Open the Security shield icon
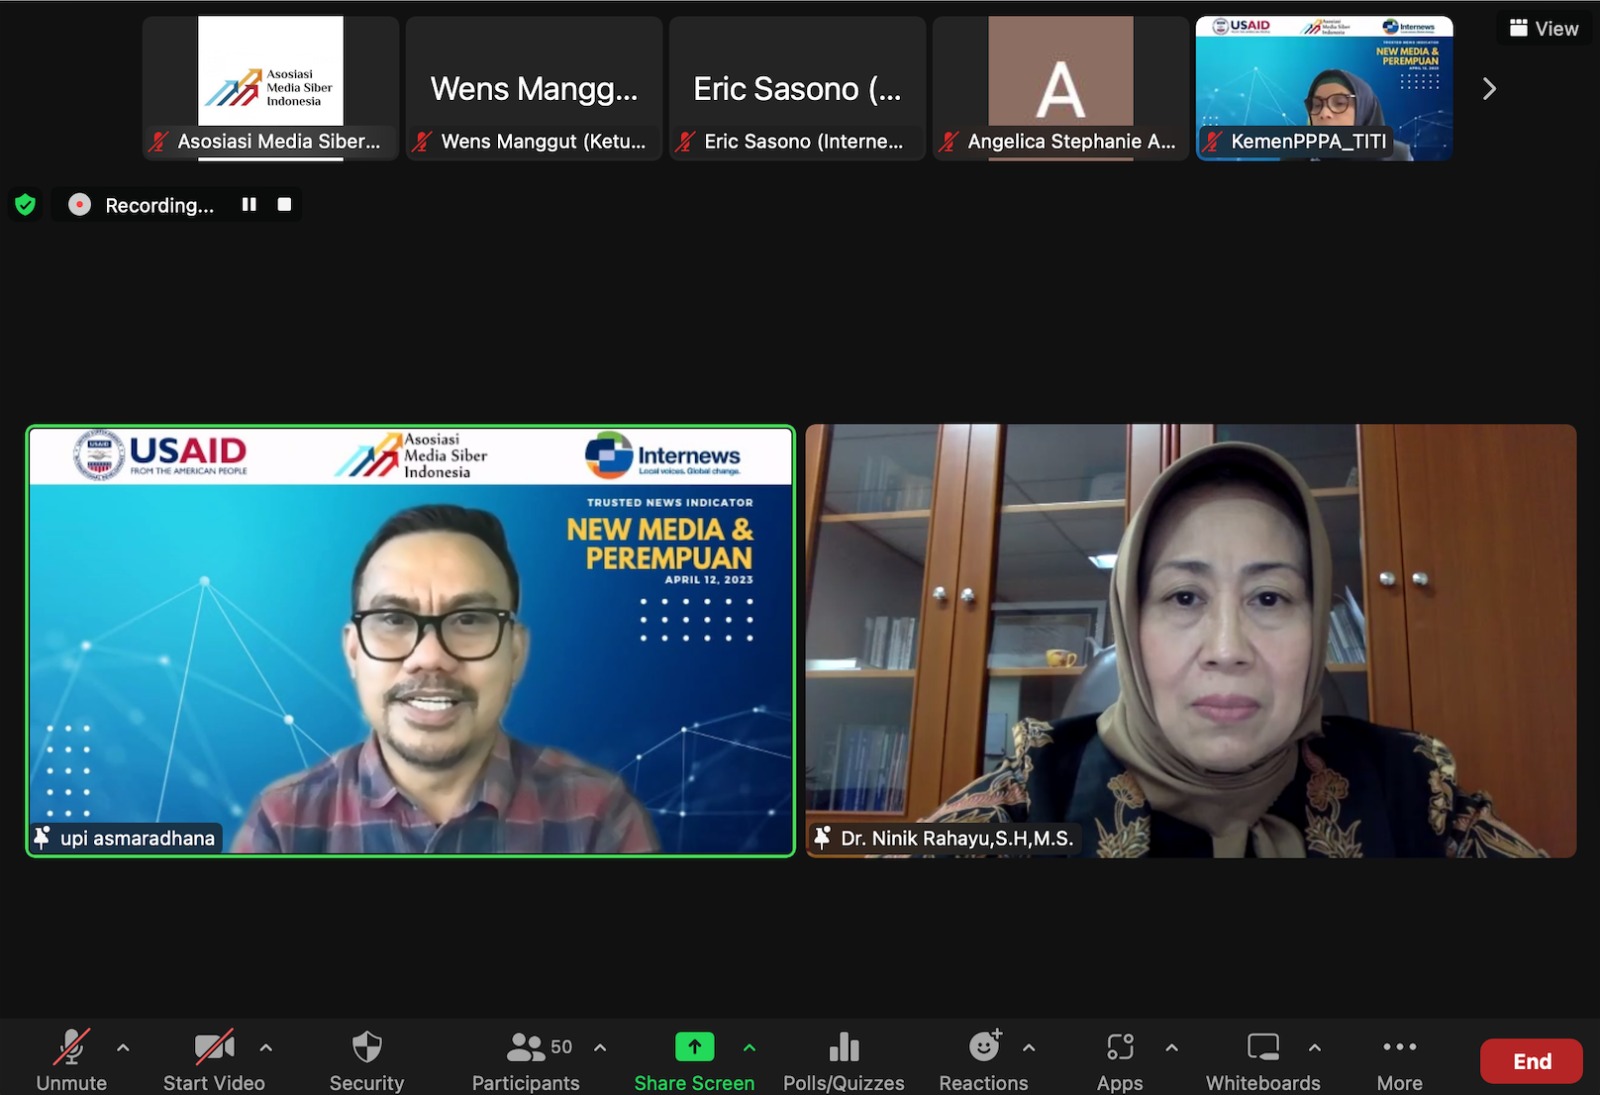The width and height of the screenshot is (1600, 1095). [x=367, y=1047]
